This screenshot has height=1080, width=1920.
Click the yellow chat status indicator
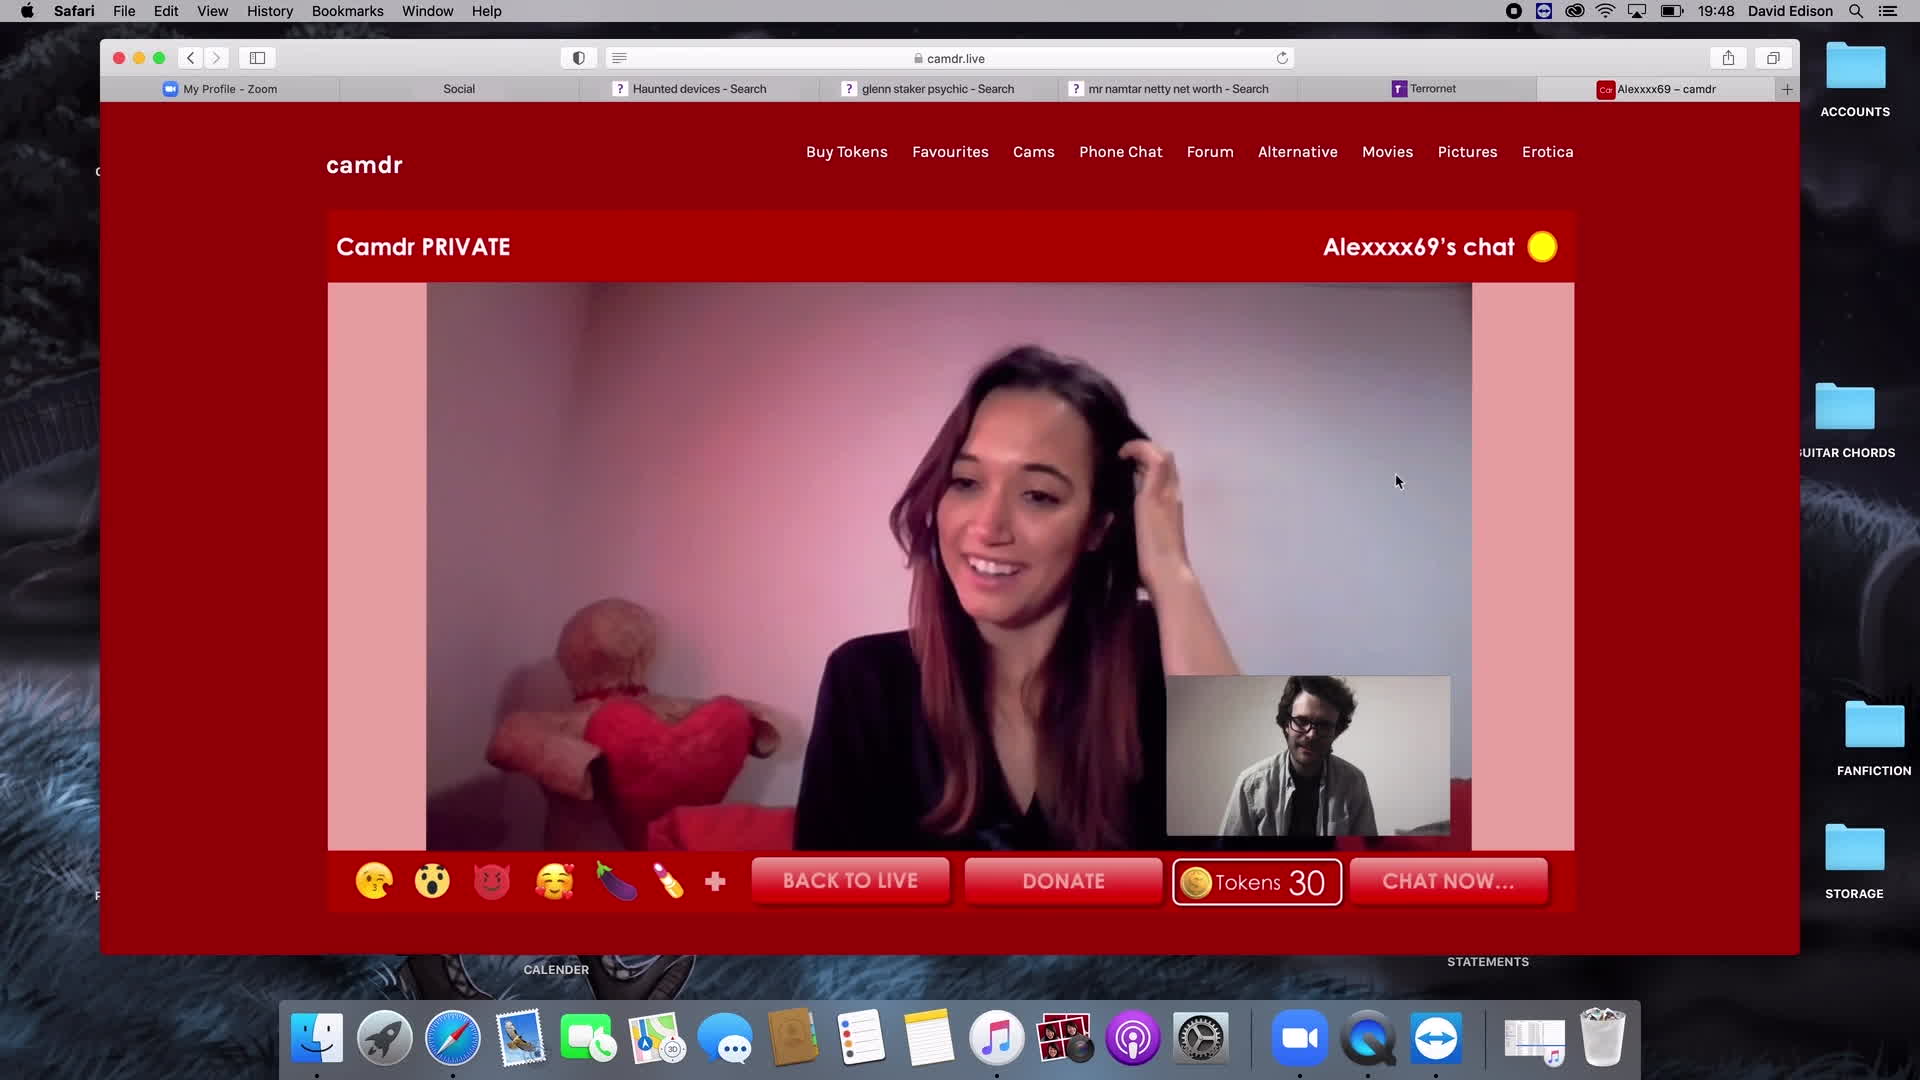[x=1542, y=247]
